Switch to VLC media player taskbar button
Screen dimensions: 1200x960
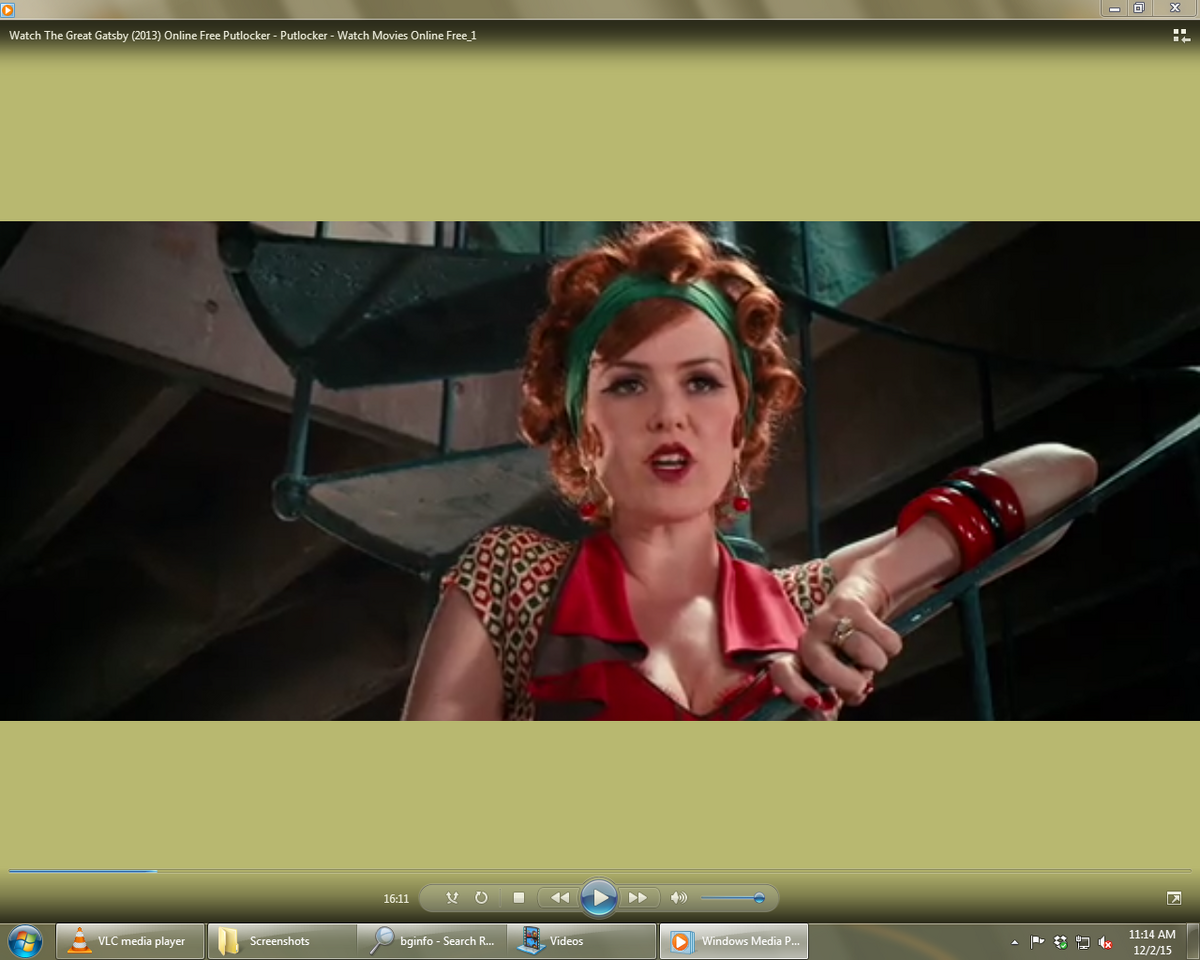131,941
